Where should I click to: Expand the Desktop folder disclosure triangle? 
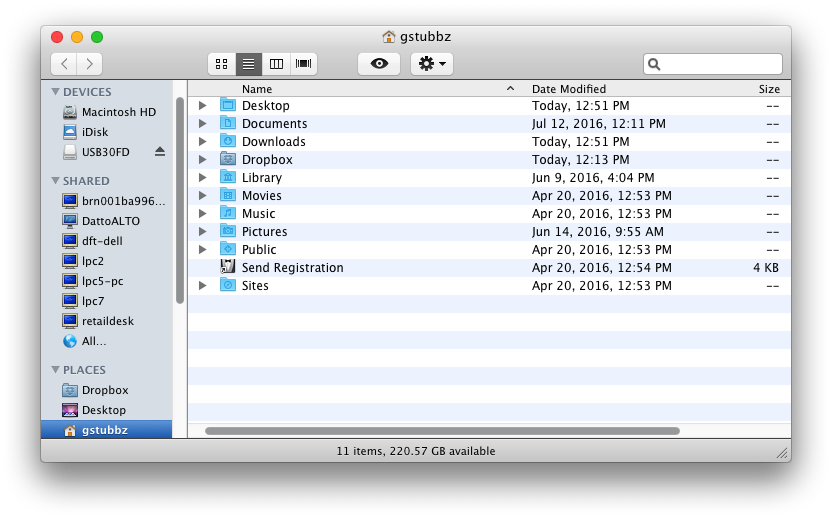(202, 106)
